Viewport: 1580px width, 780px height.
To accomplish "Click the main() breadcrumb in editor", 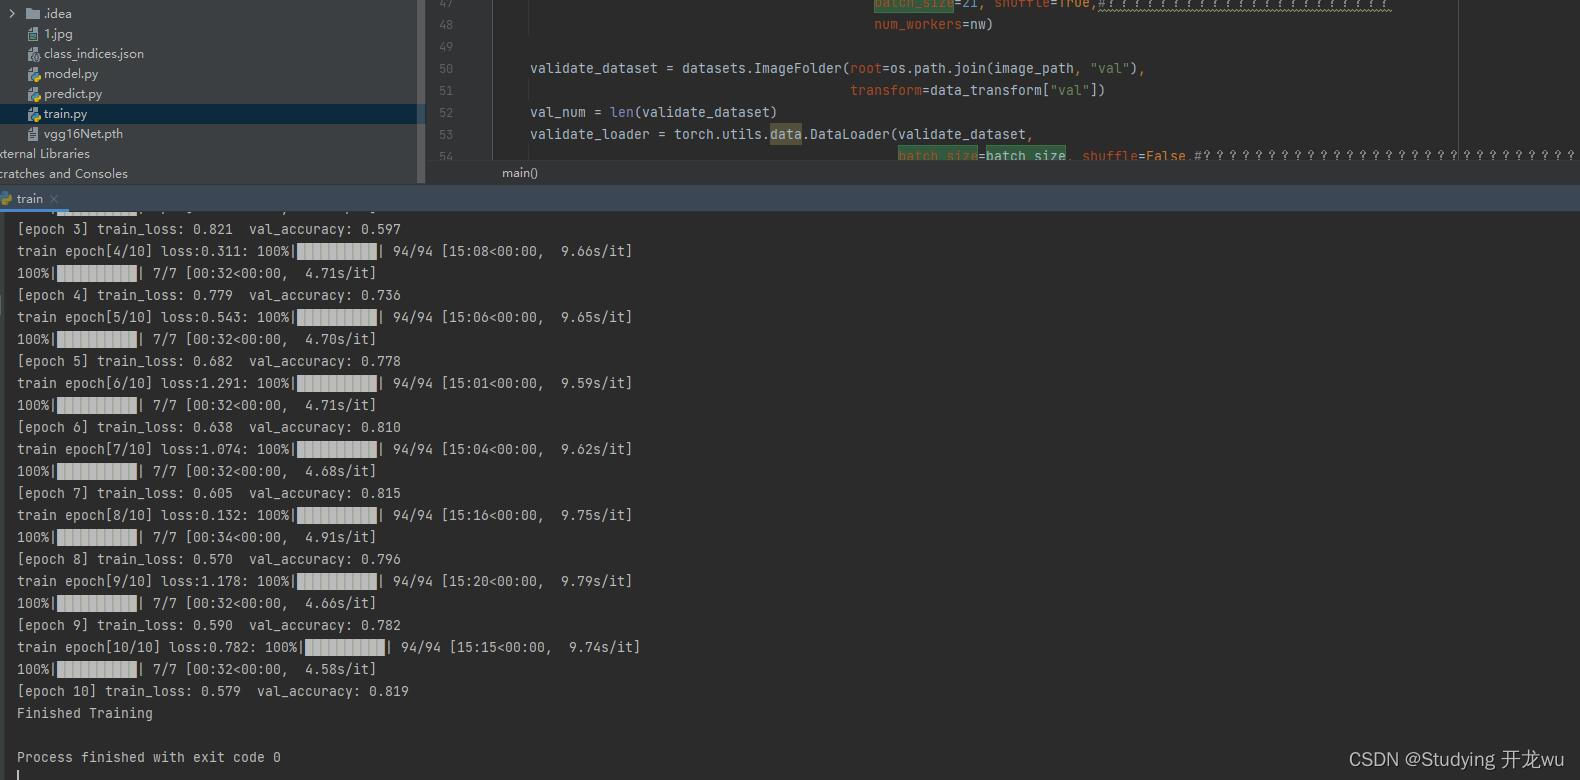I will (x=520, y=173).
